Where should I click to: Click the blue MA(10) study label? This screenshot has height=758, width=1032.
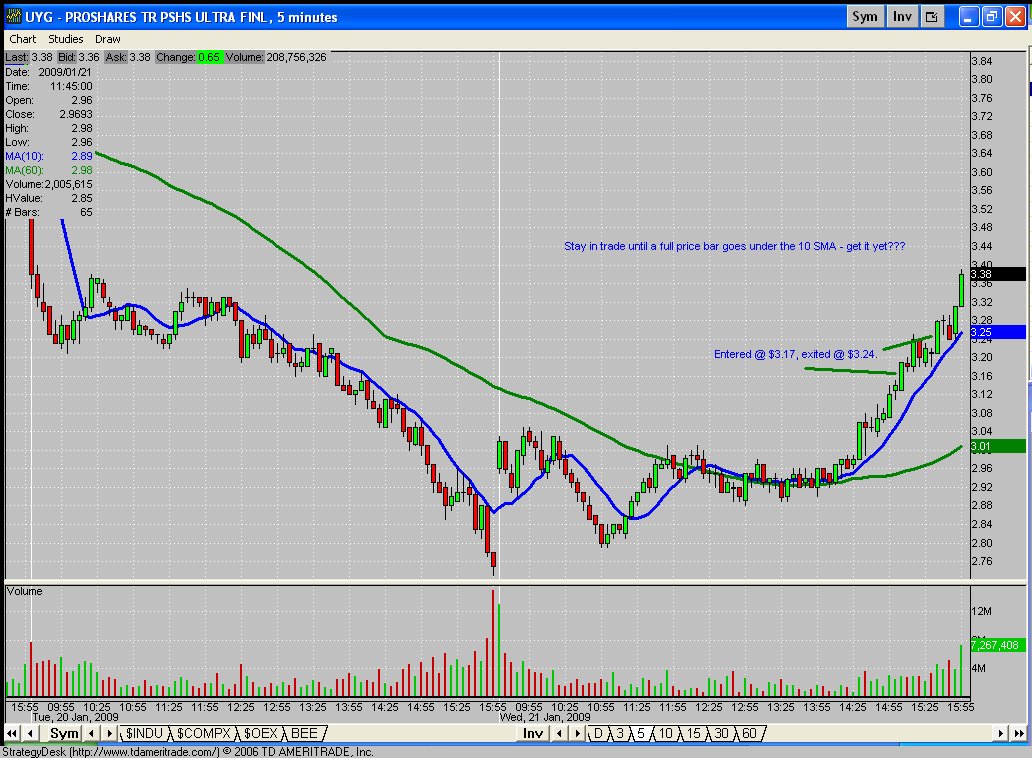[x=24, y=156]
